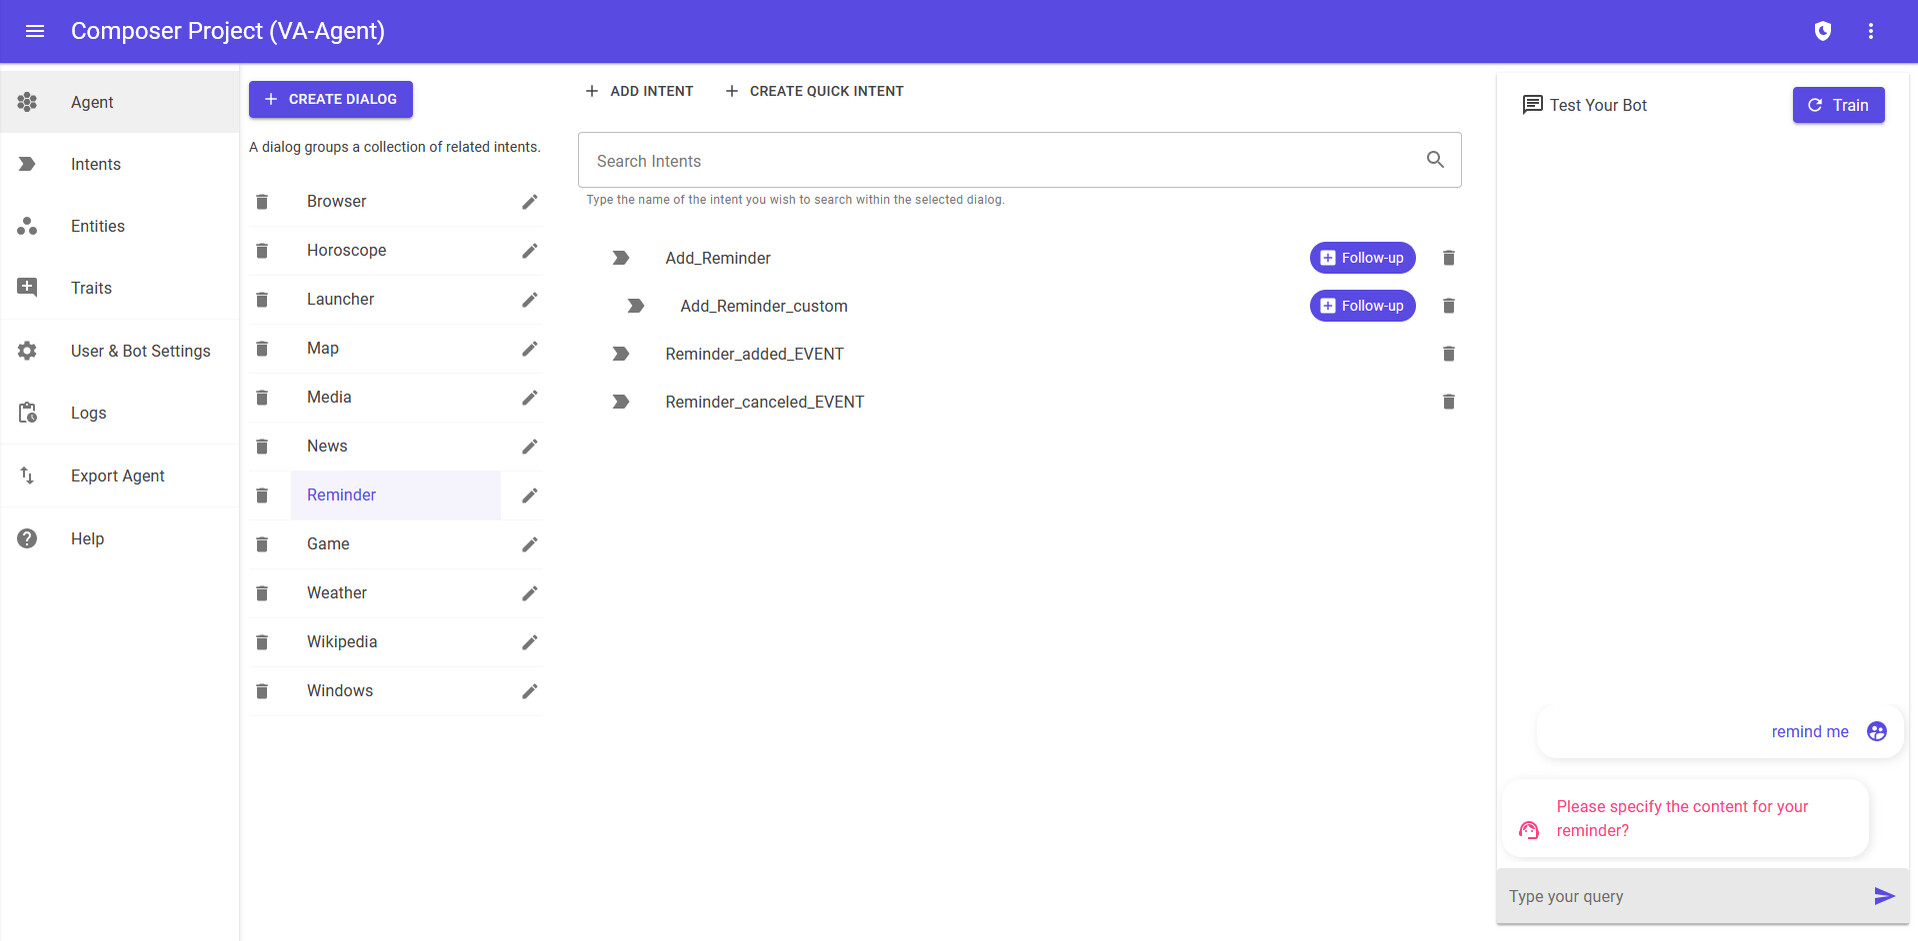Click the Export Agent icon
The height and width of the screenshot is (941, 1918).
point(26,475)
